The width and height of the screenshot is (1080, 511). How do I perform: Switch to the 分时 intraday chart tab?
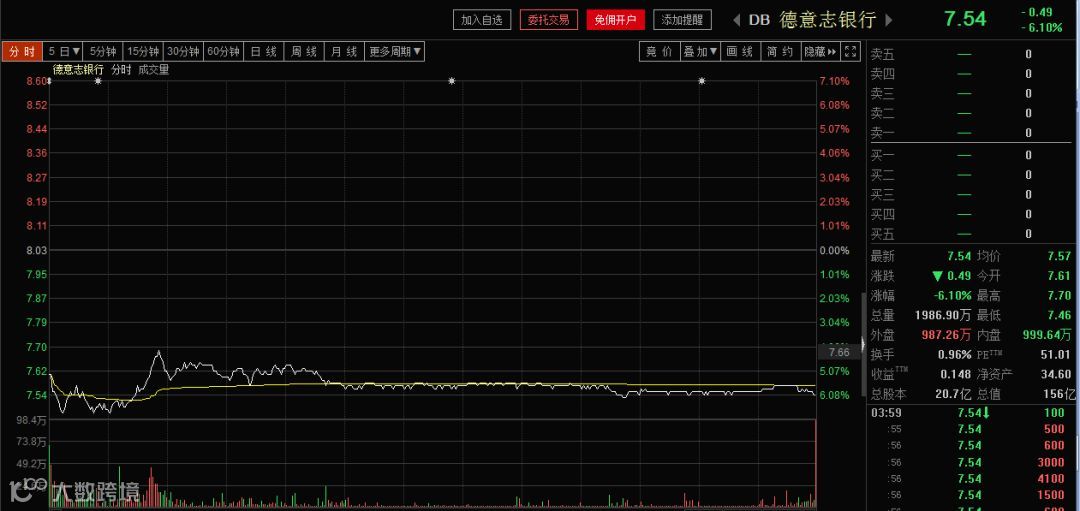[x=22, y=52]
